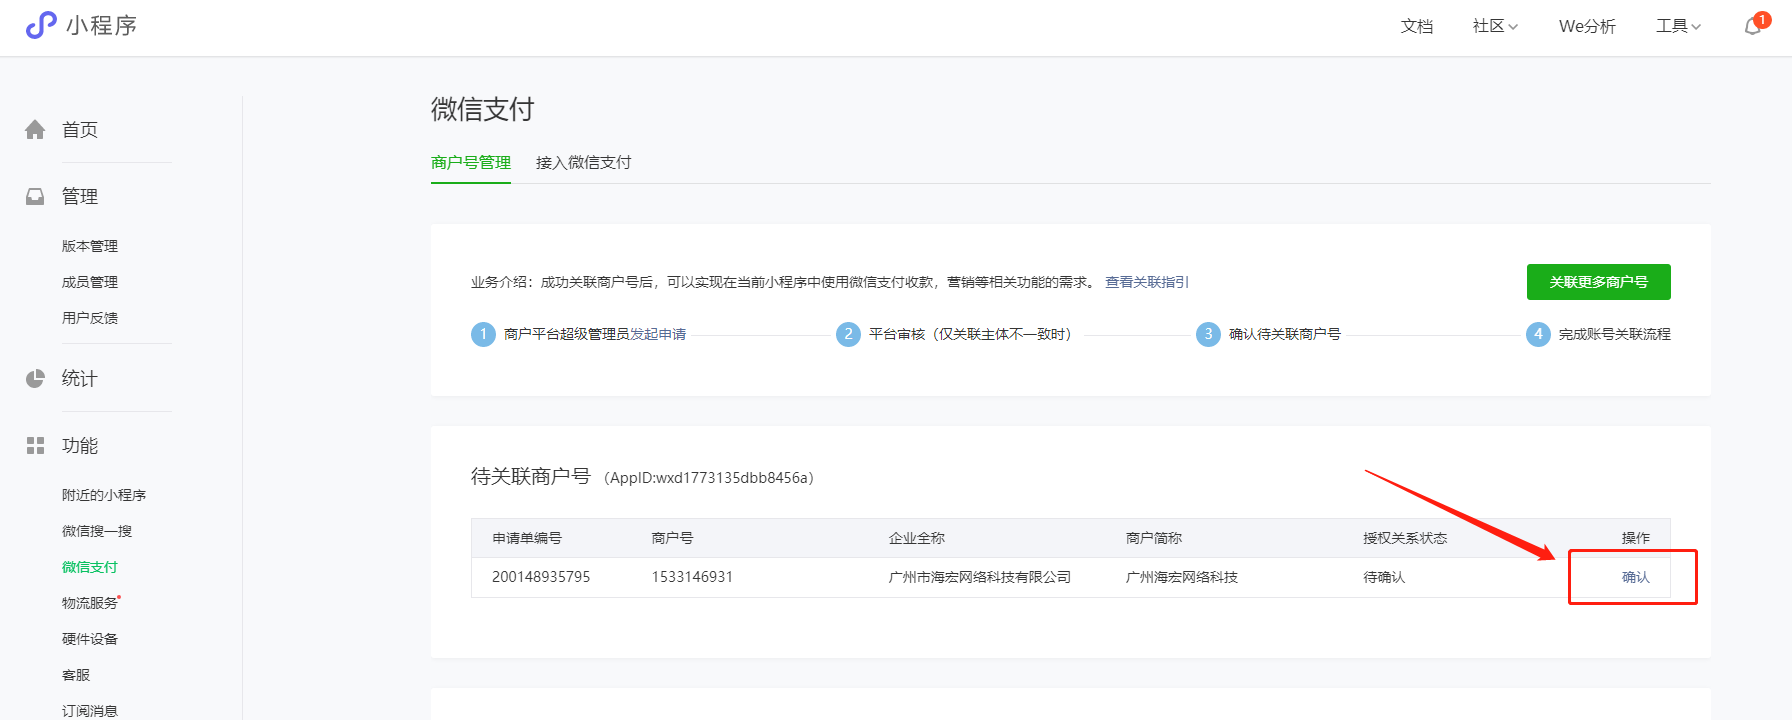Click the 企业全称 column header
1792x720 pixels.
coord(917,538)
